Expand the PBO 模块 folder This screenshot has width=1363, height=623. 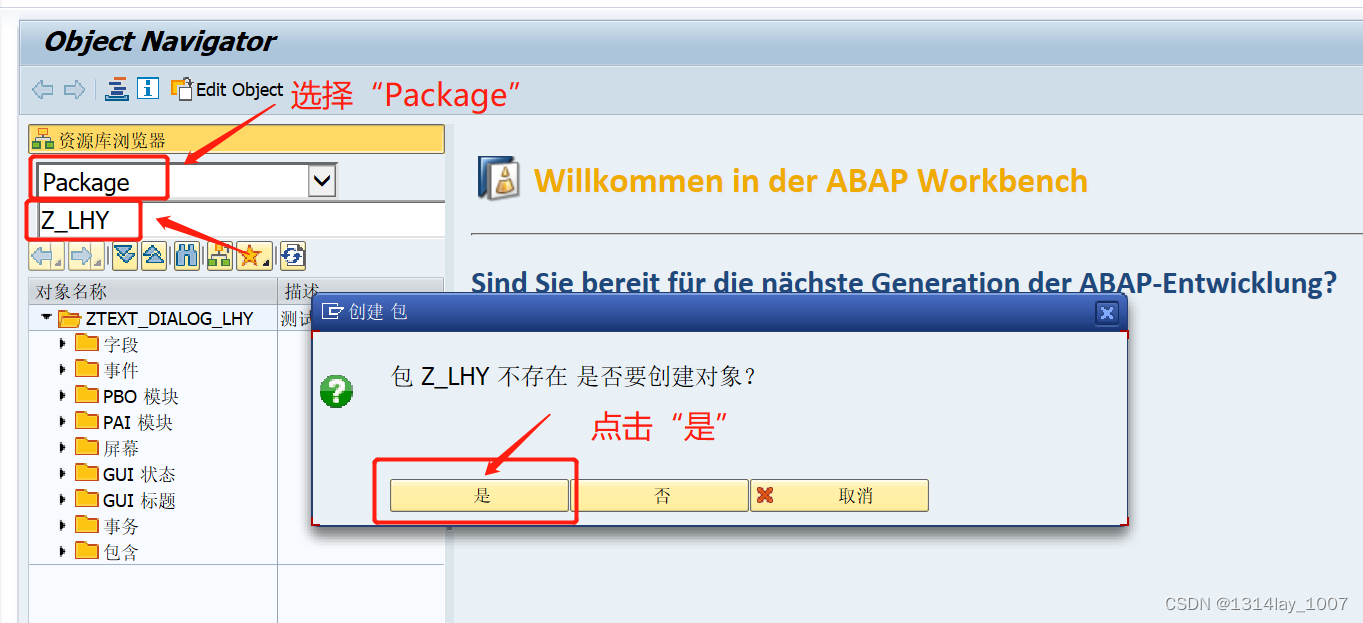click(x=63, y=396)
